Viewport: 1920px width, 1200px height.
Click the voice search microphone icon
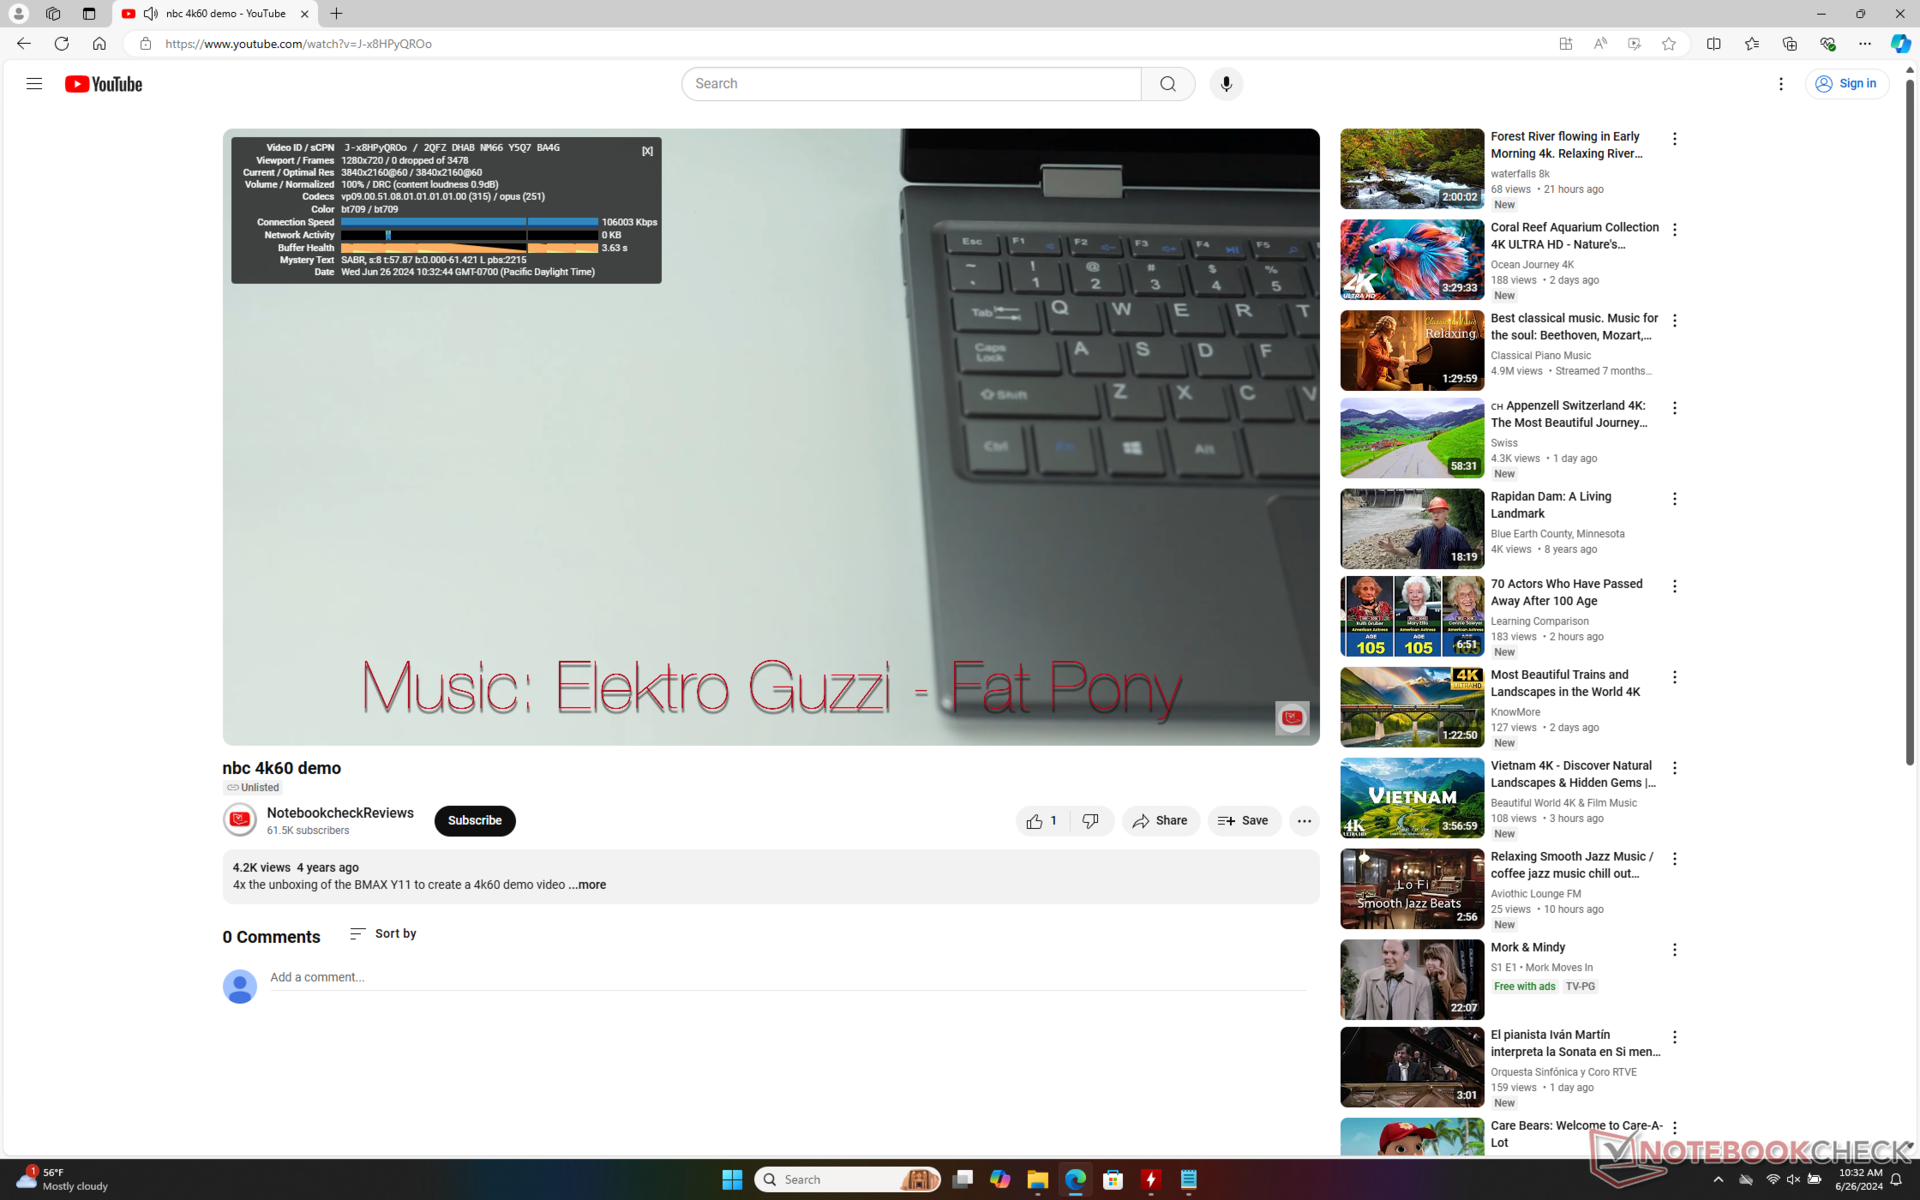[1226, 84]
